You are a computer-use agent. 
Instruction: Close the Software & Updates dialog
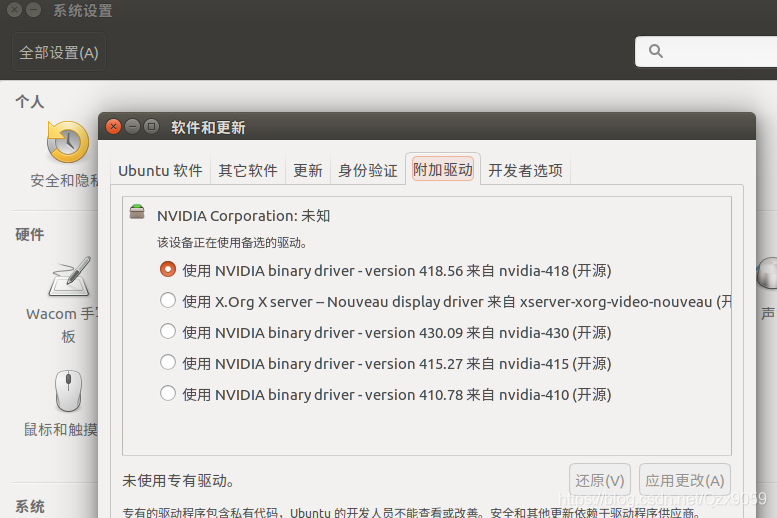pos(113,127)
